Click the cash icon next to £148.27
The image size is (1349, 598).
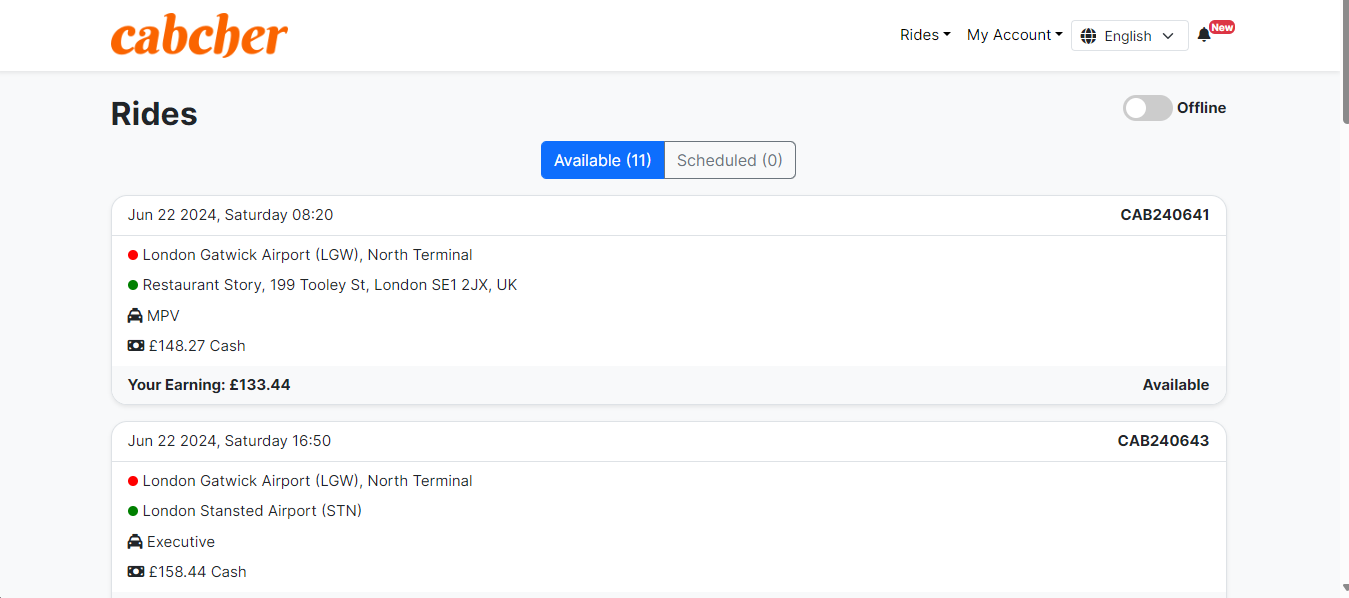click(x=135, y=346)
